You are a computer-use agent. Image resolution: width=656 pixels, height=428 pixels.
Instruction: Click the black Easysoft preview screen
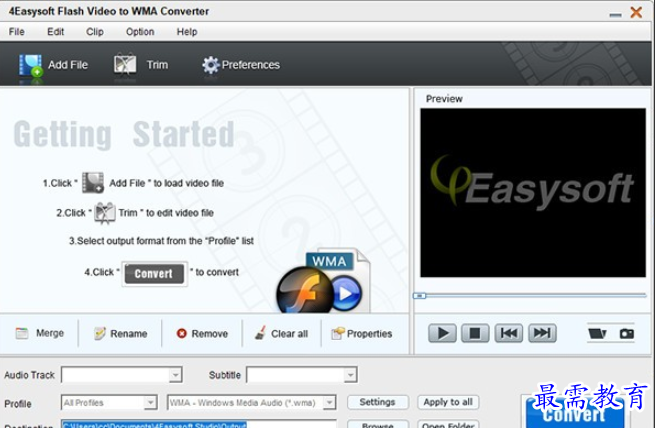point(533,192)
